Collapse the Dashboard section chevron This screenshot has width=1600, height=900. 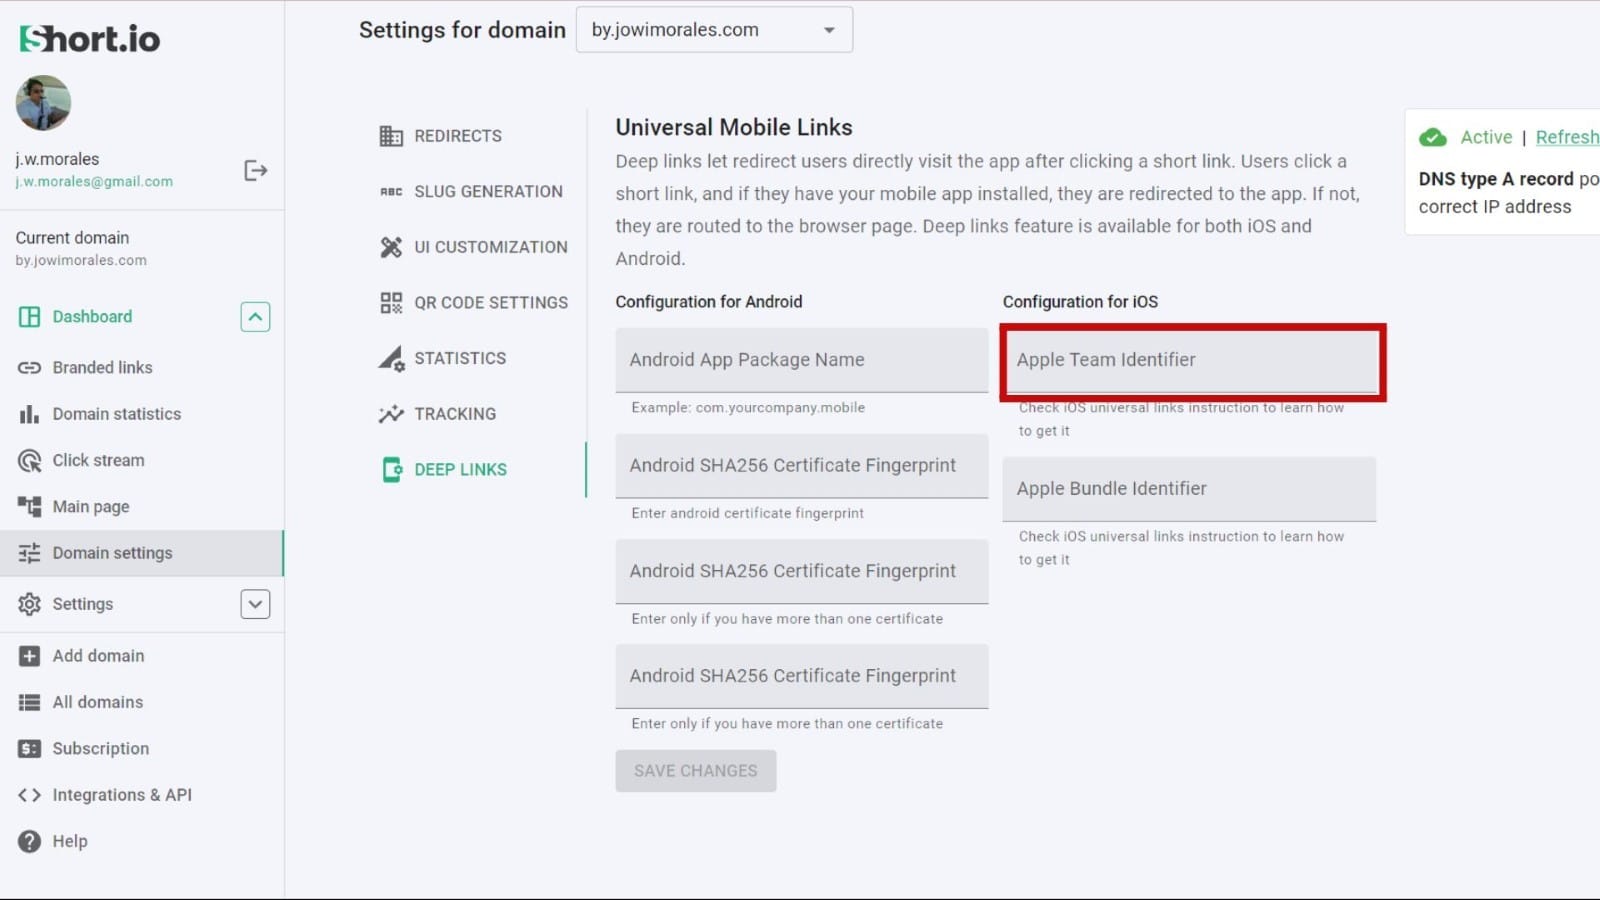(x=255, y=317)
